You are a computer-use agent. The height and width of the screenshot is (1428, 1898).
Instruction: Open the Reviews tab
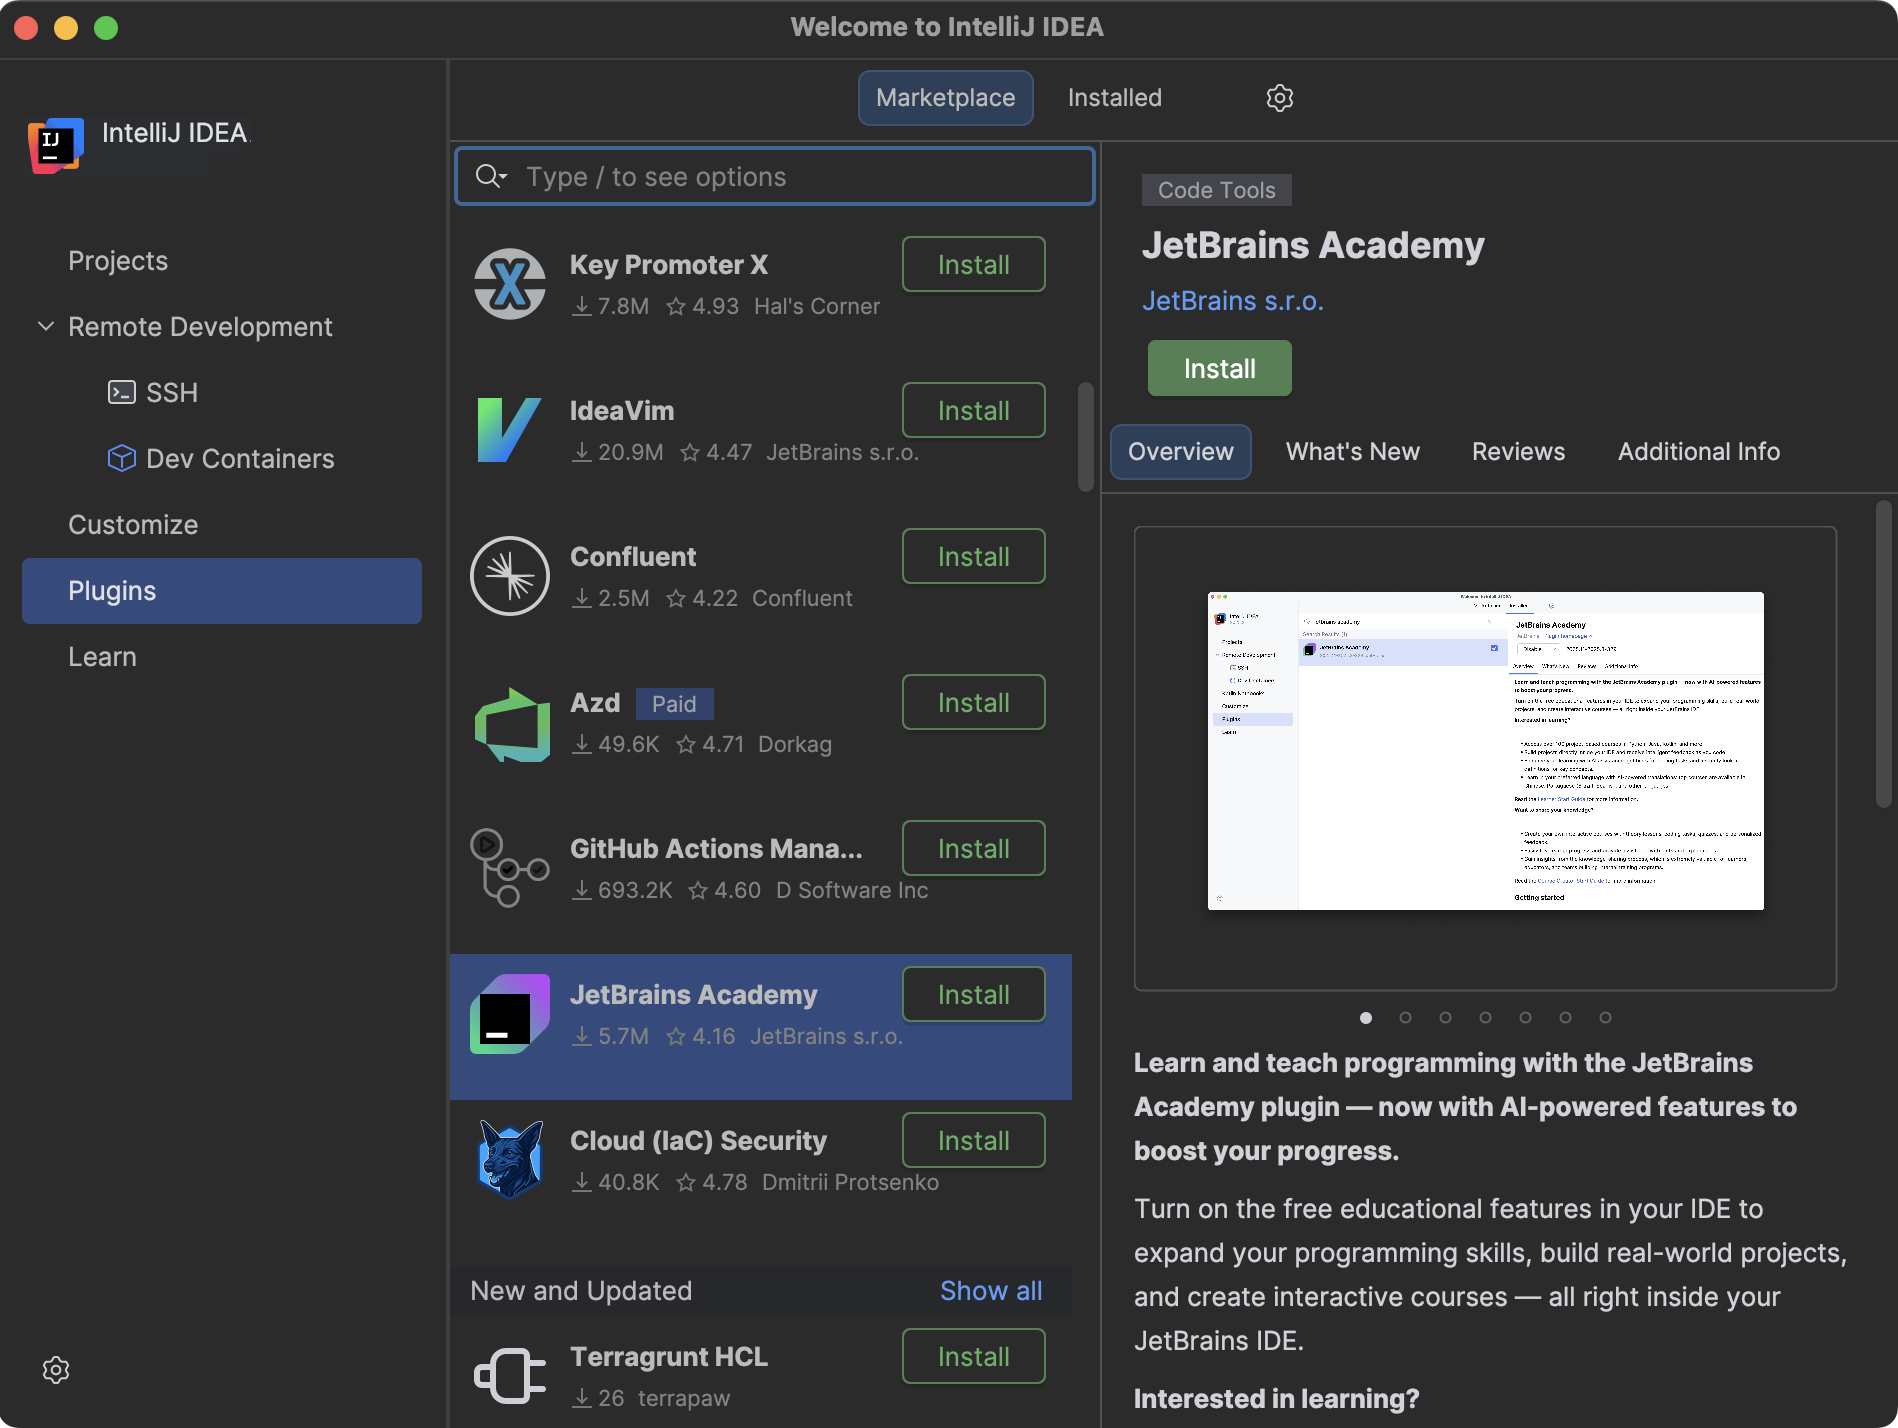[x=1518, y=452]
